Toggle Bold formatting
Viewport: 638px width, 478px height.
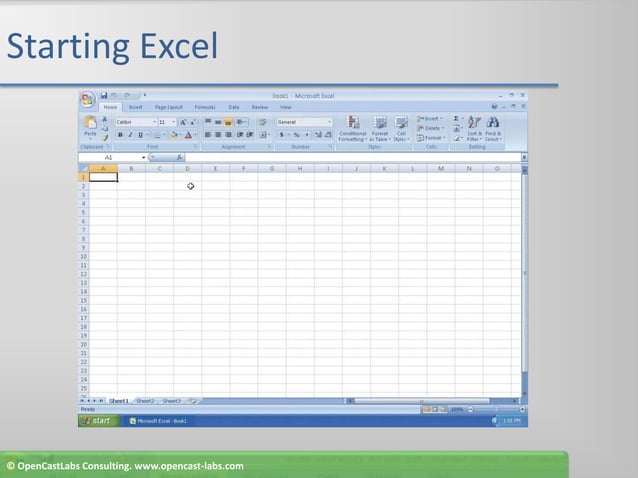[120, 135]
